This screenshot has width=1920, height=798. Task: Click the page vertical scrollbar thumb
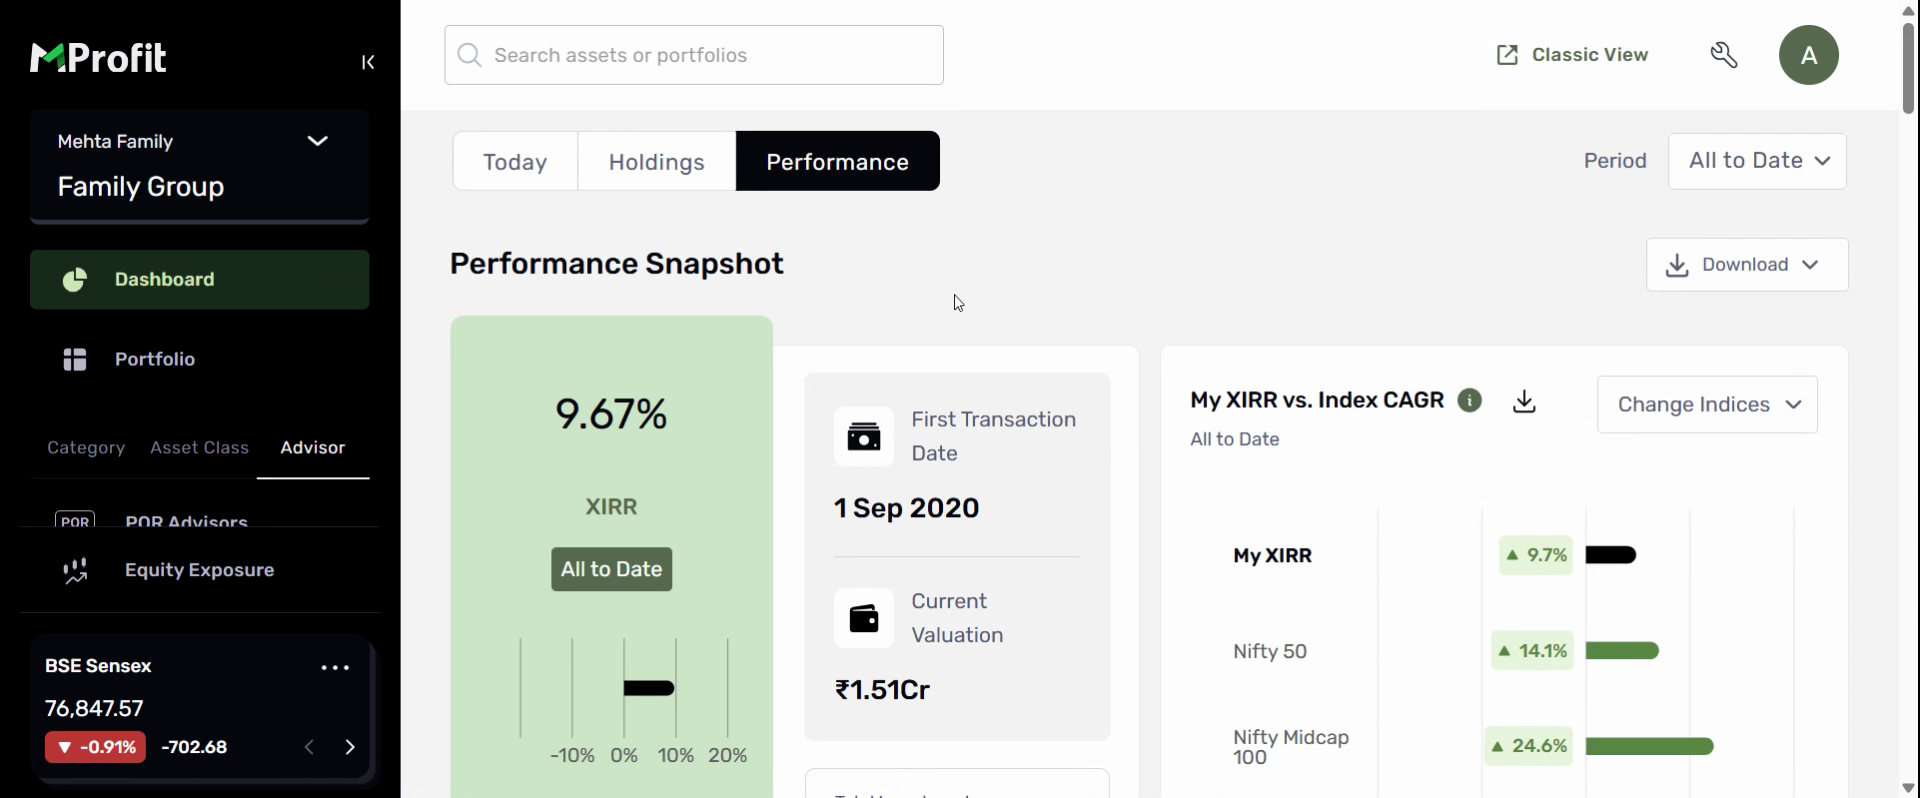coord(1908,66)
